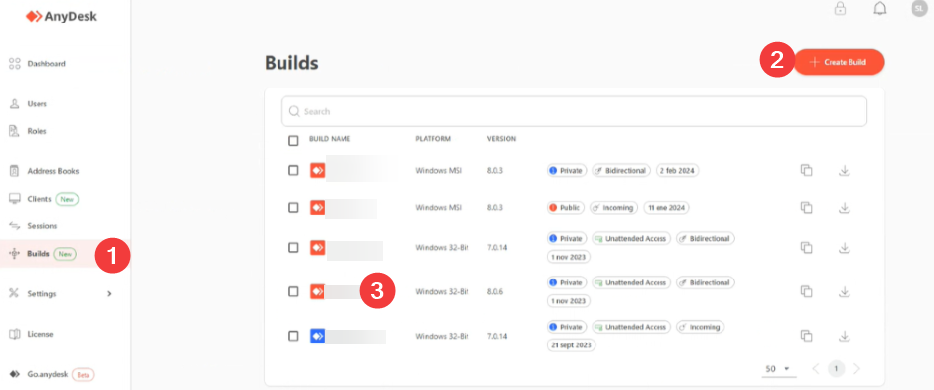Screen dimensions: 934x390
Task: Select all builds with header checkbox
Action: (x=293, y=141)
